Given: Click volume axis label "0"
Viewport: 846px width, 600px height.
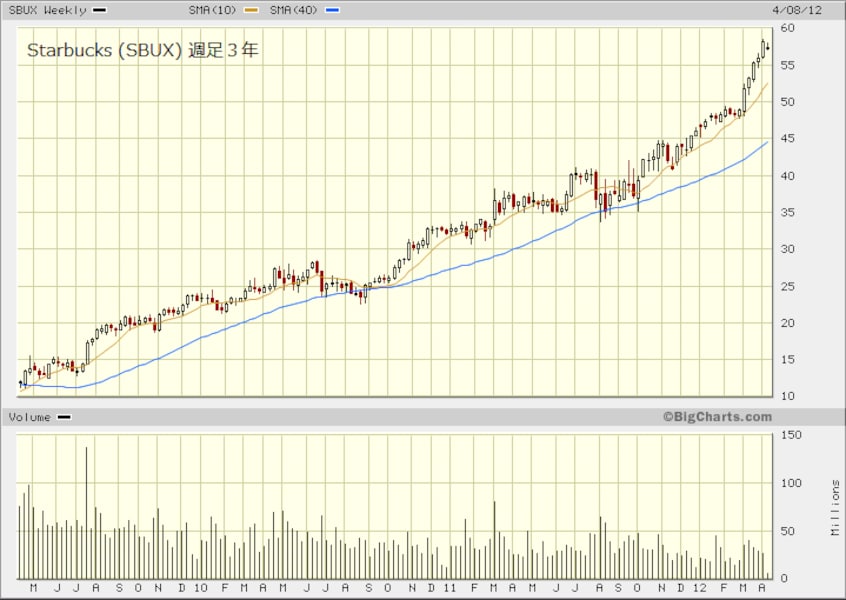Looking at the screenshot, I should (x=783, y=578).
